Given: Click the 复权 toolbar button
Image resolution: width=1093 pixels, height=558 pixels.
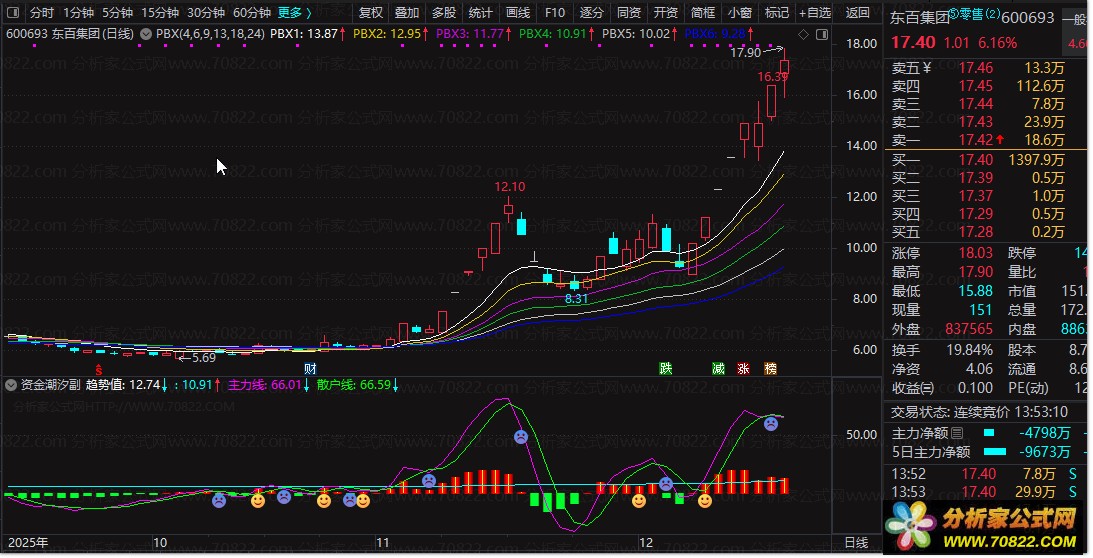Looking at the screenshot, I should click(370, 13).
